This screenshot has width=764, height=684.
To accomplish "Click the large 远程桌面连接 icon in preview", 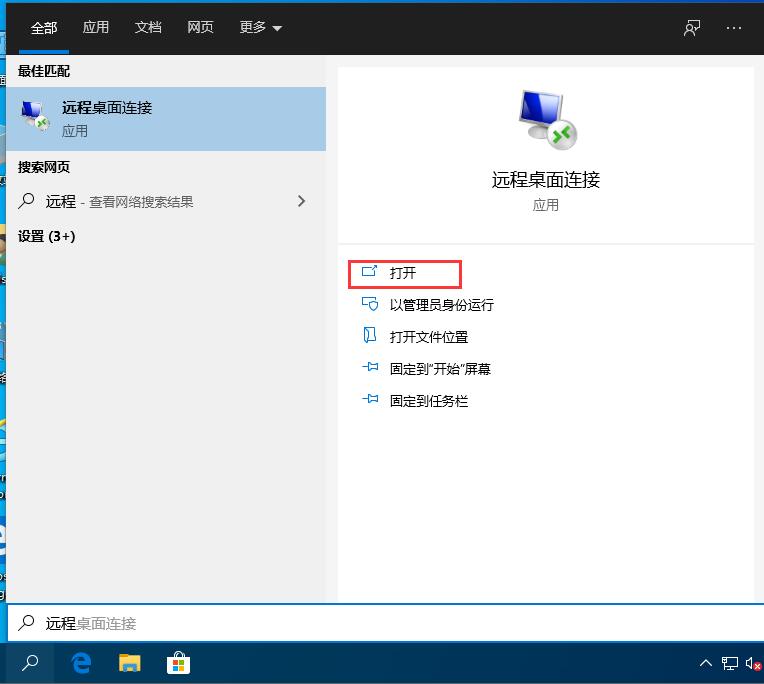I will pos(546,119).
